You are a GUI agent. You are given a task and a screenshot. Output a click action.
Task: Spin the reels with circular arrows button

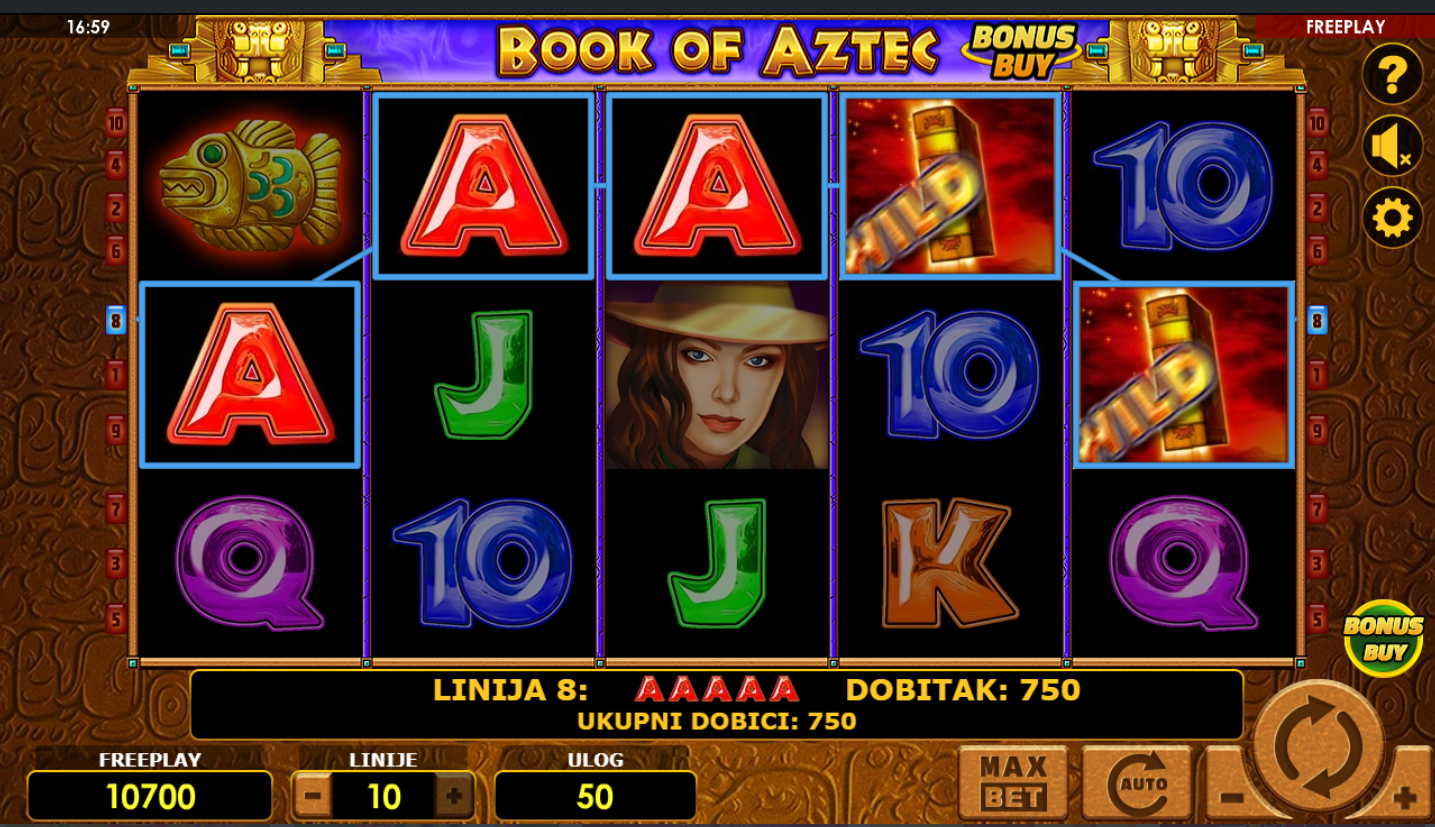pyautogui.click(x=1318, y=744)
